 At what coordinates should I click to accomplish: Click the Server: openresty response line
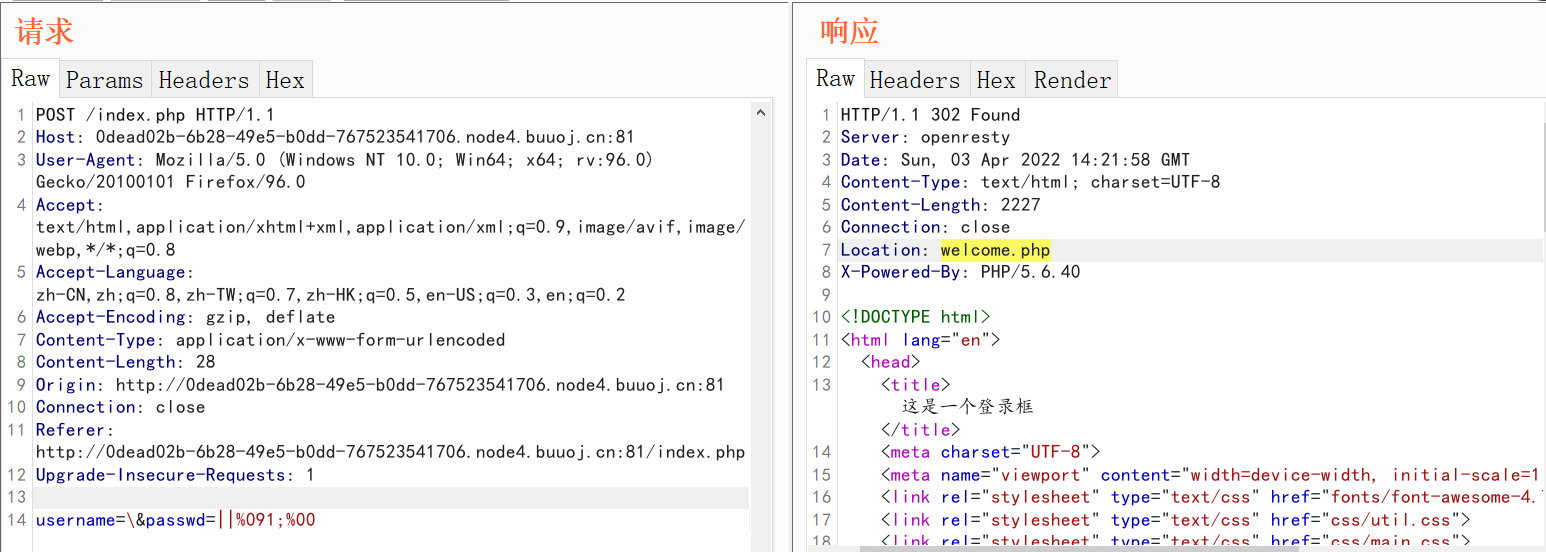925,137
